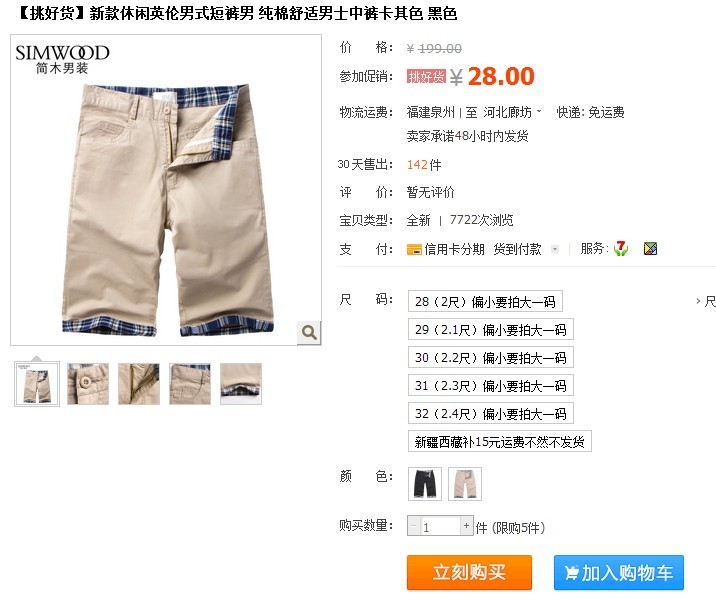Image resolution: width=716 pixels, height=599 pixels.
Task: View the button close-up thumbnail
Action: coord(88,384)
